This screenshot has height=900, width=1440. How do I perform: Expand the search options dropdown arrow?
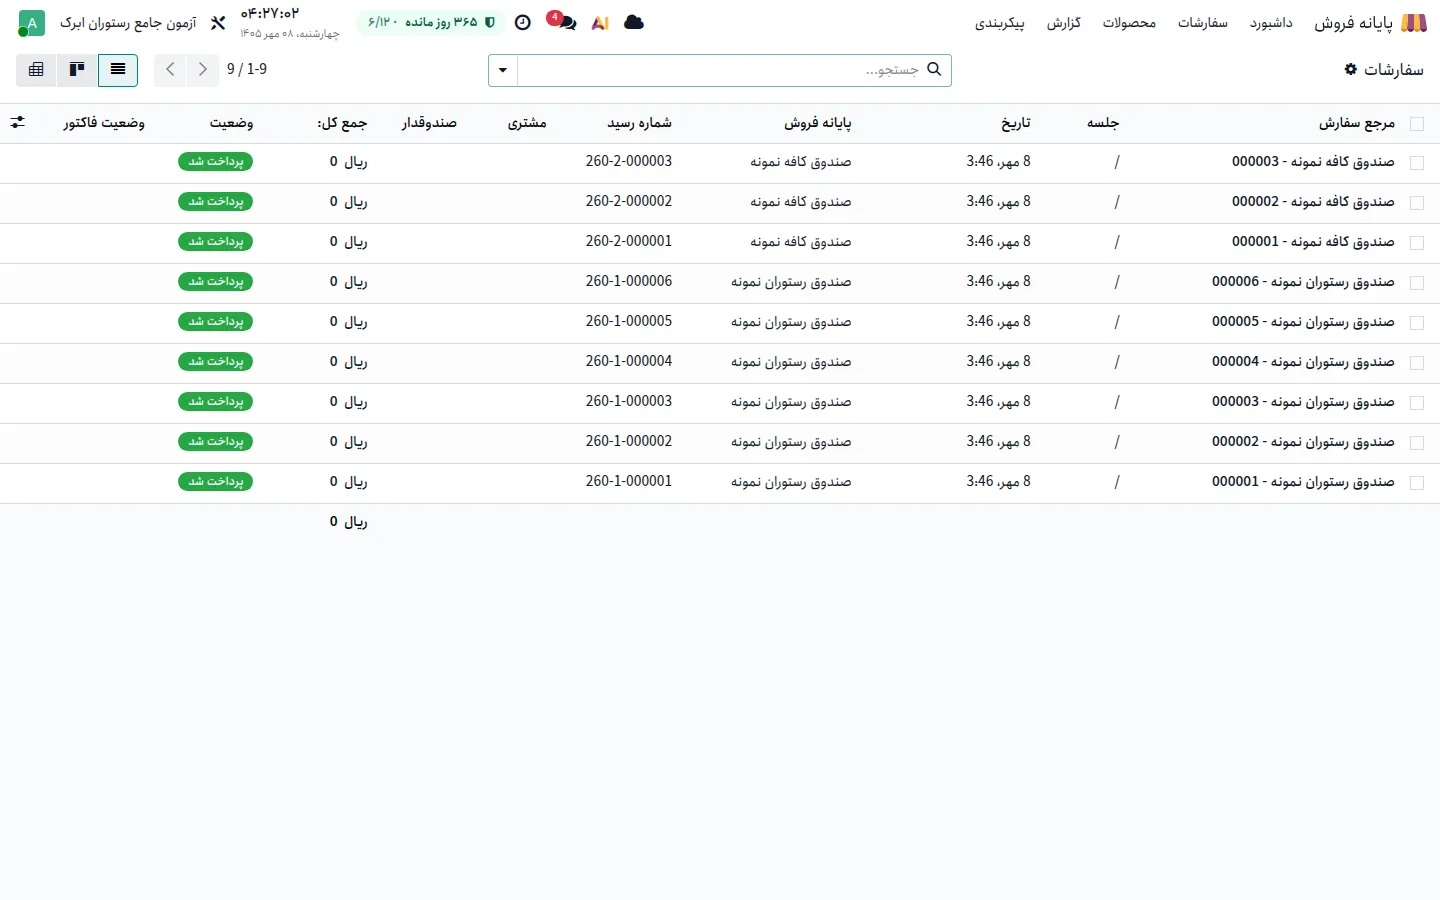(x=503, y=70)
